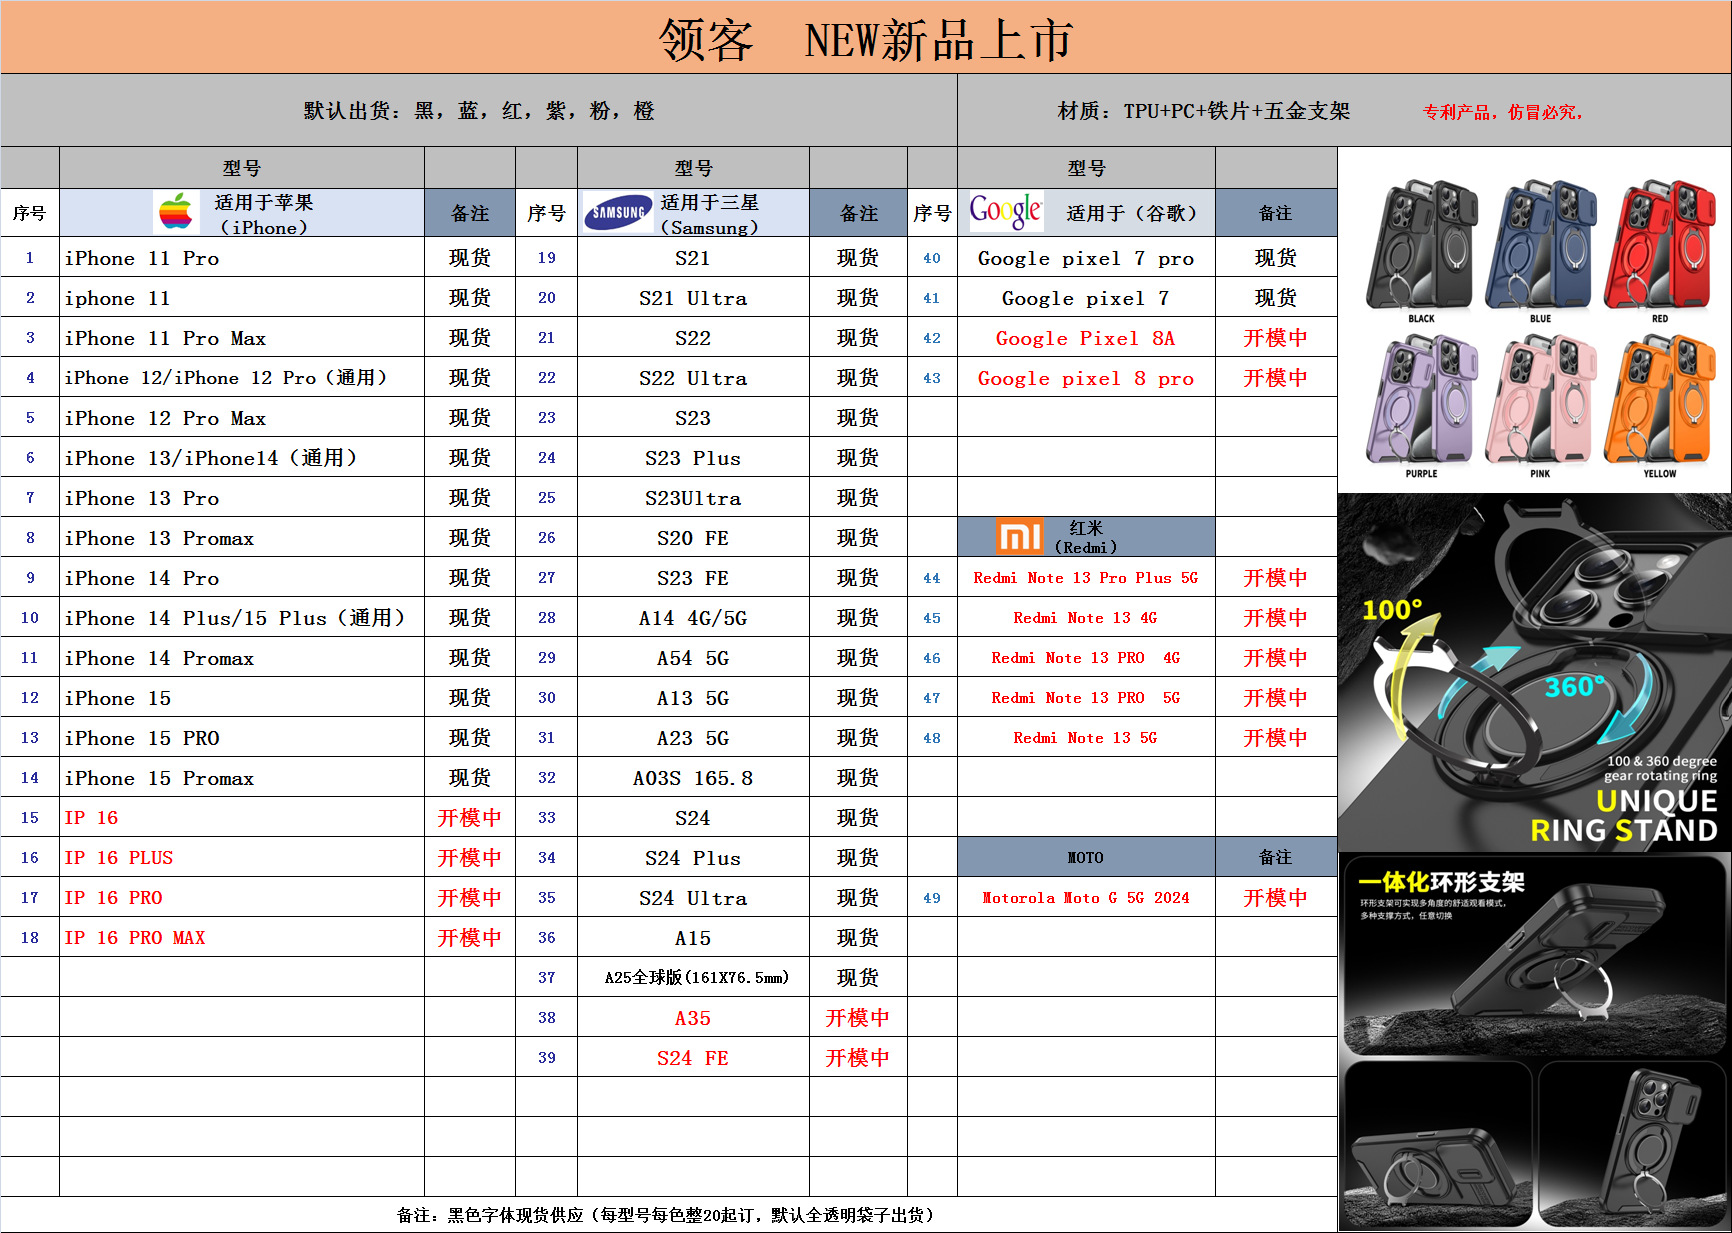Click 开模中 status in the Motorola Moto G row
The width and height of the screenshot is (1732, 1233).
pos(1276,897)
